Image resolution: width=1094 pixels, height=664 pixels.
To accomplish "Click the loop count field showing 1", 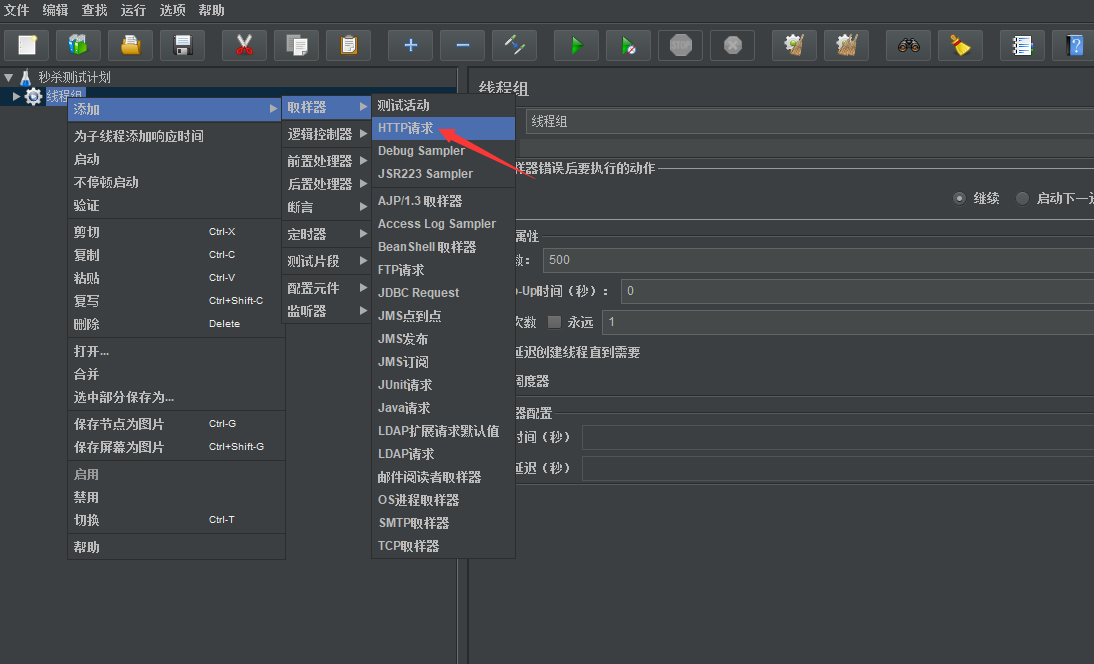I will coord(848,322).
